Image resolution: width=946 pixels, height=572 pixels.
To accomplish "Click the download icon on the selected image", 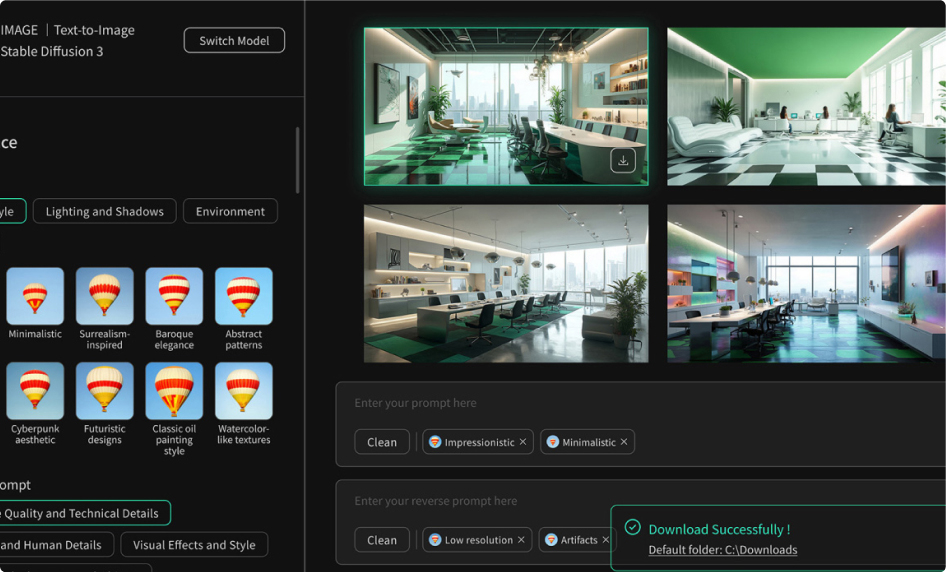I will point(623,160).
